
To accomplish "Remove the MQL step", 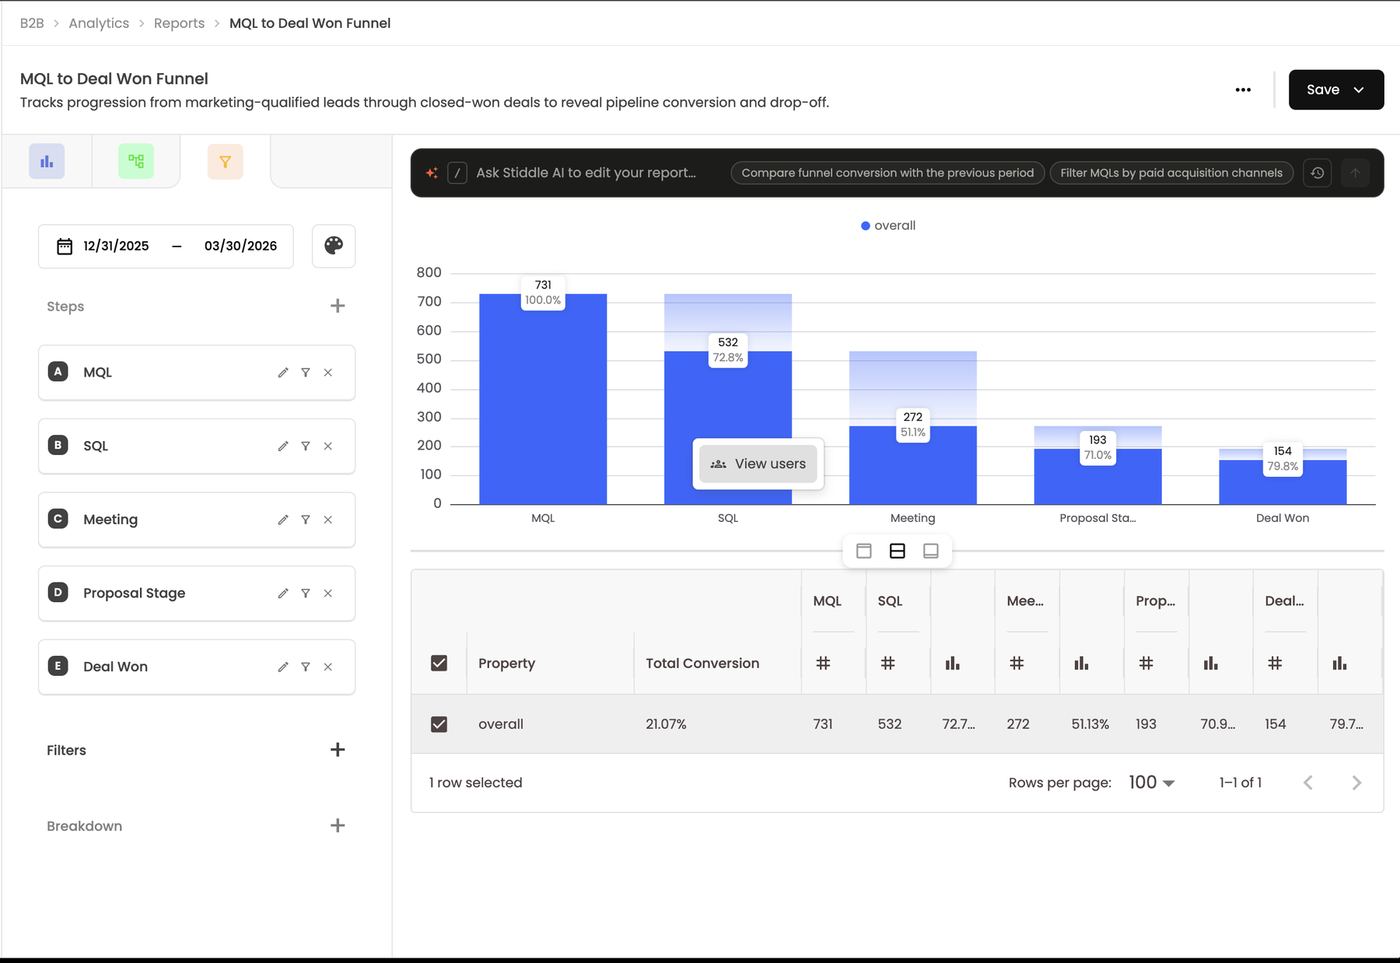I will 328,372.
